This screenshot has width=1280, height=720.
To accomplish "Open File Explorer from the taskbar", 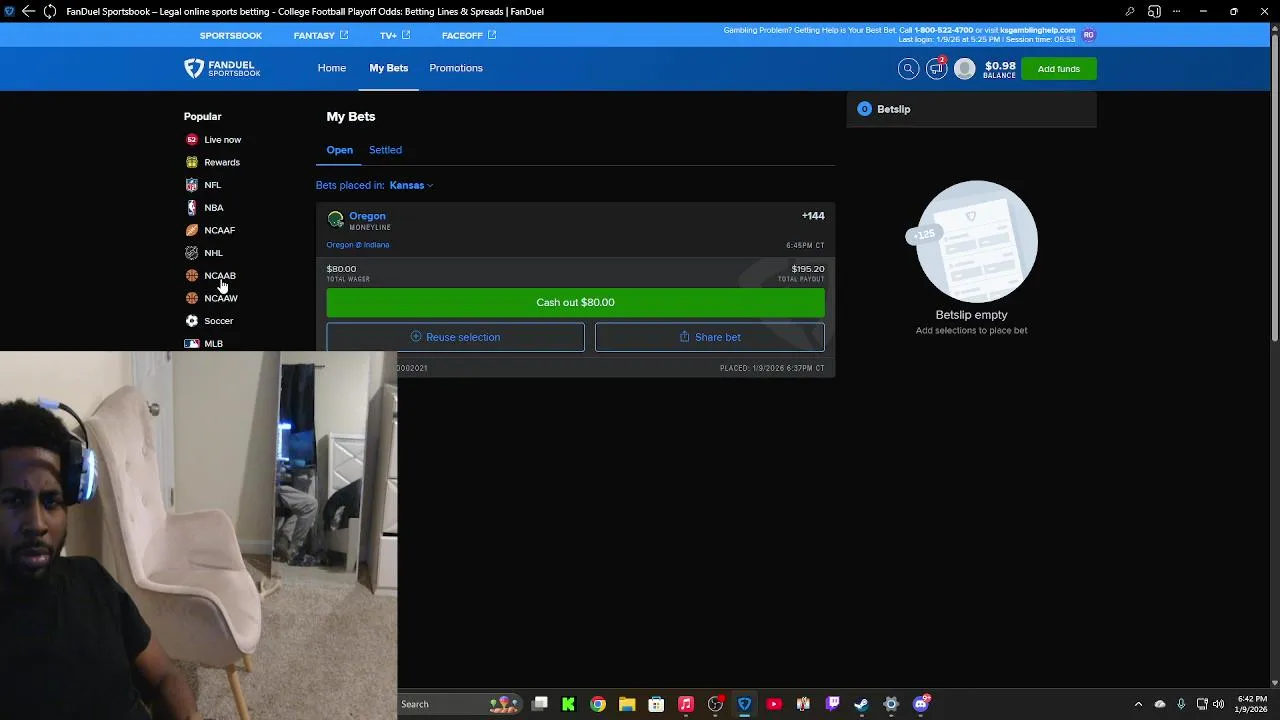I will 627,704.
